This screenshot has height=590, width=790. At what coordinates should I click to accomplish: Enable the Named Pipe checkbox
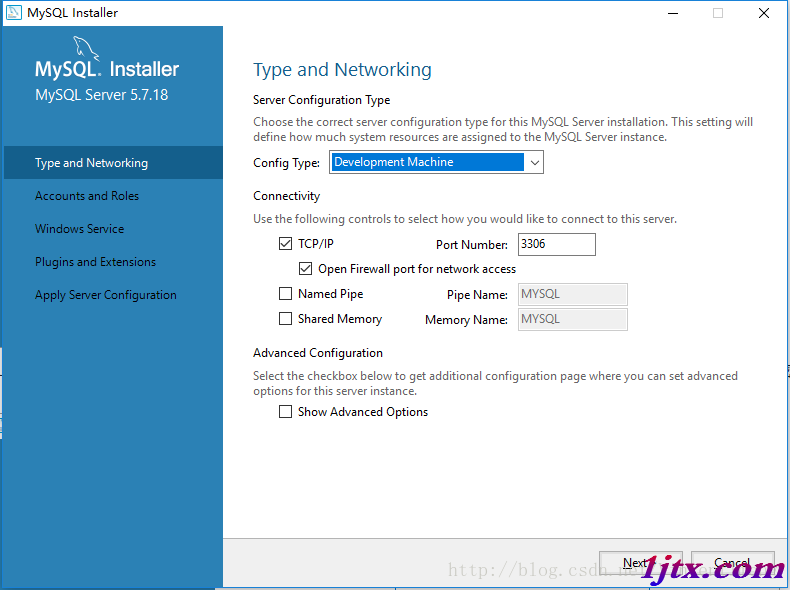[285, 294]
